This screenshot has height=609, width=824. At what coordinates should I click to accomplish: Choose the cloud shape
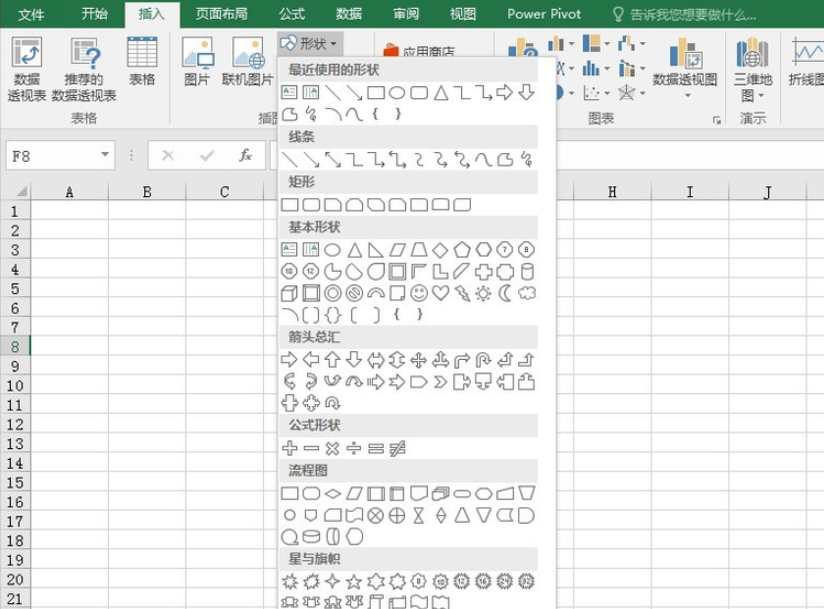pos(527,293)
